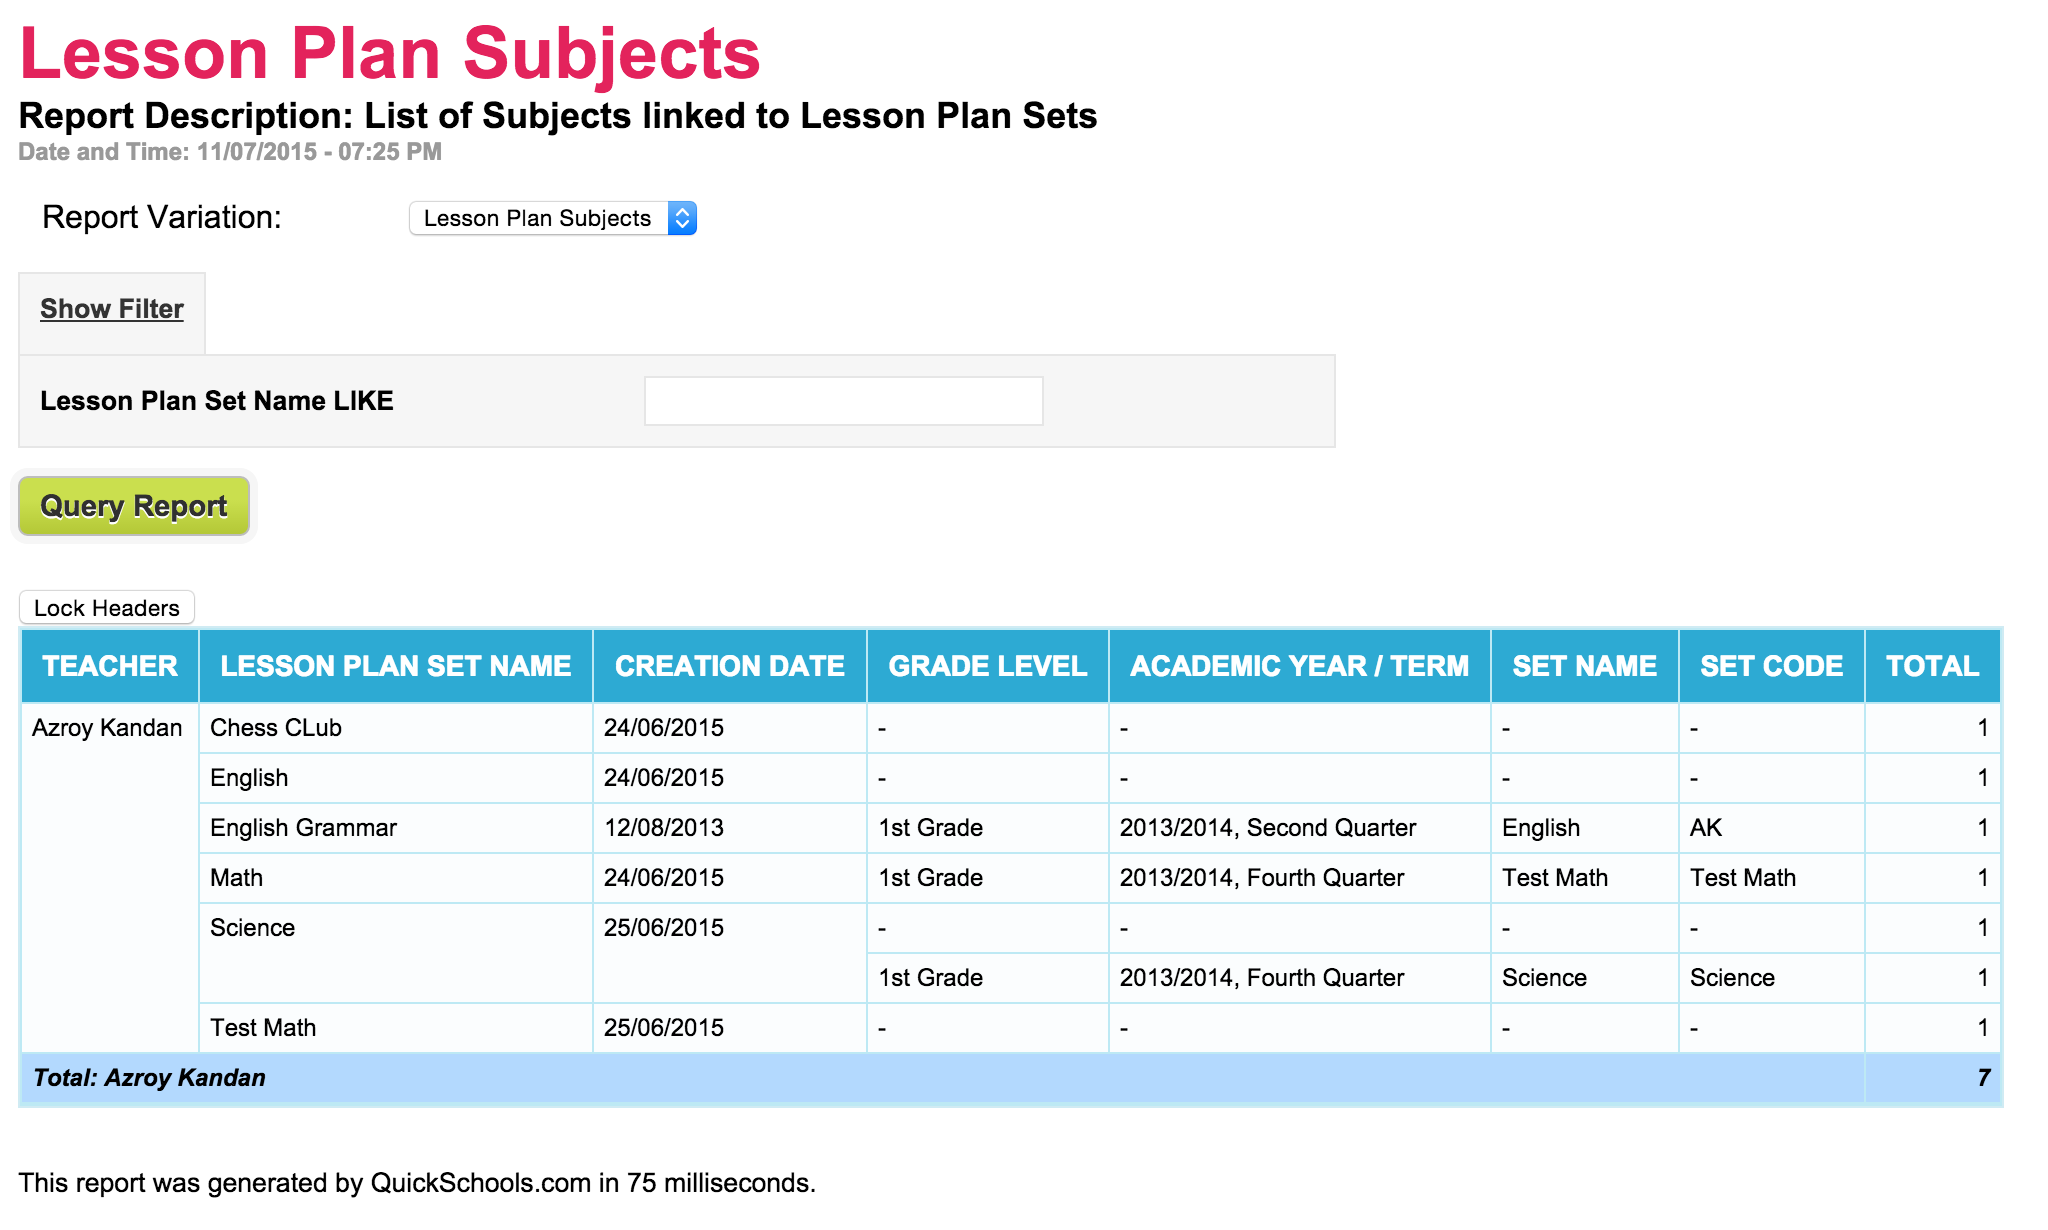This screenshot has width=2048, height=1230.
Task: Click the GRADE LEVEL column header
Action: pos(987,666)
